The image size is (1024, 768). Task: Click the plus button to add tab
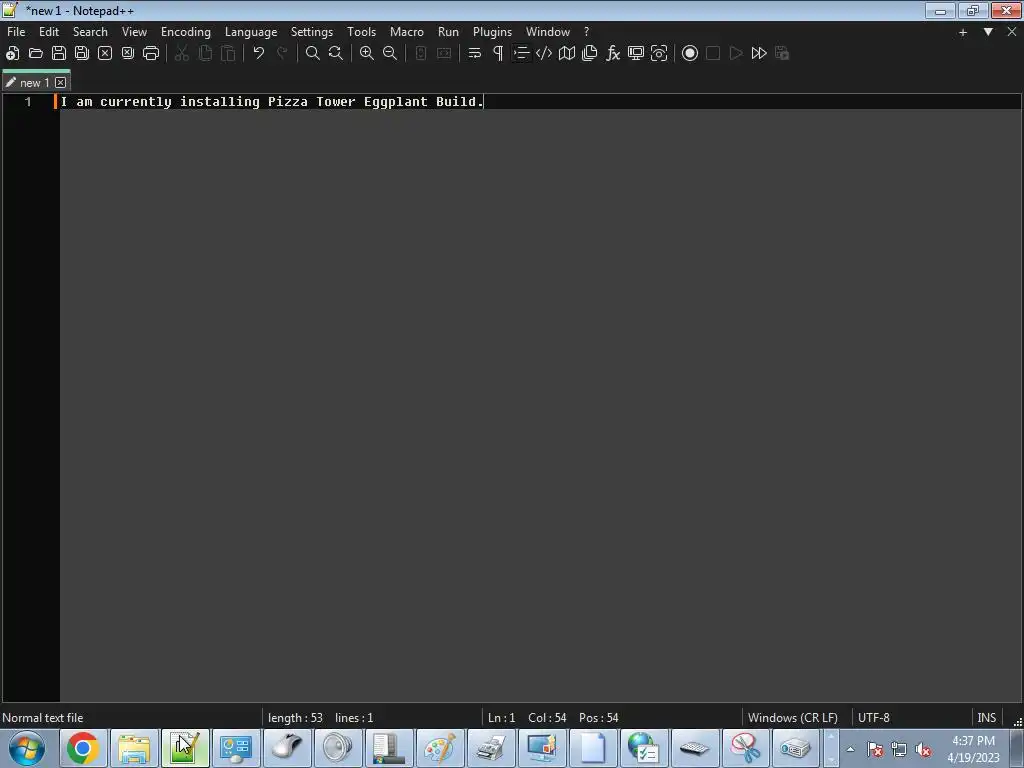click(x=963, y=32)
